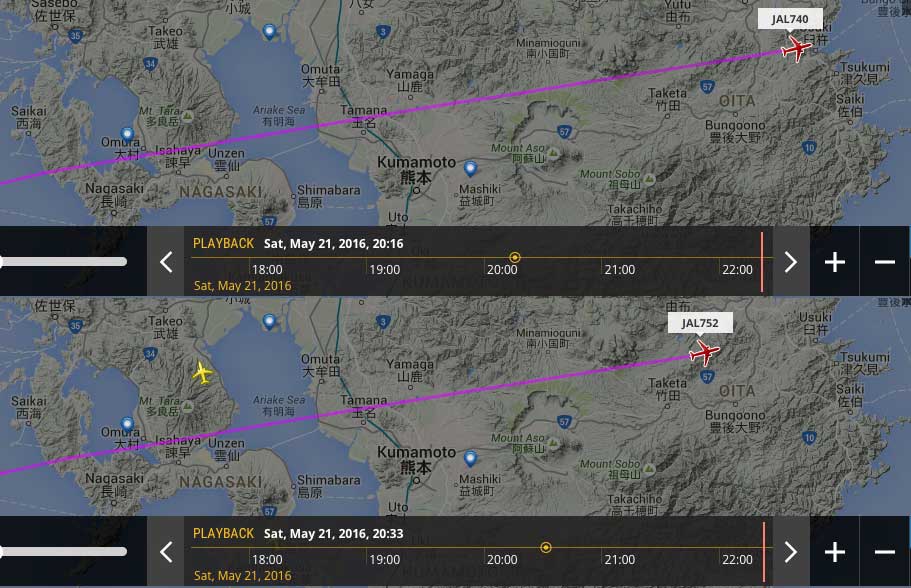Zoom in using upper map plus button
The width and height of the screenshot is (911, 588).
tap(835, 262)
